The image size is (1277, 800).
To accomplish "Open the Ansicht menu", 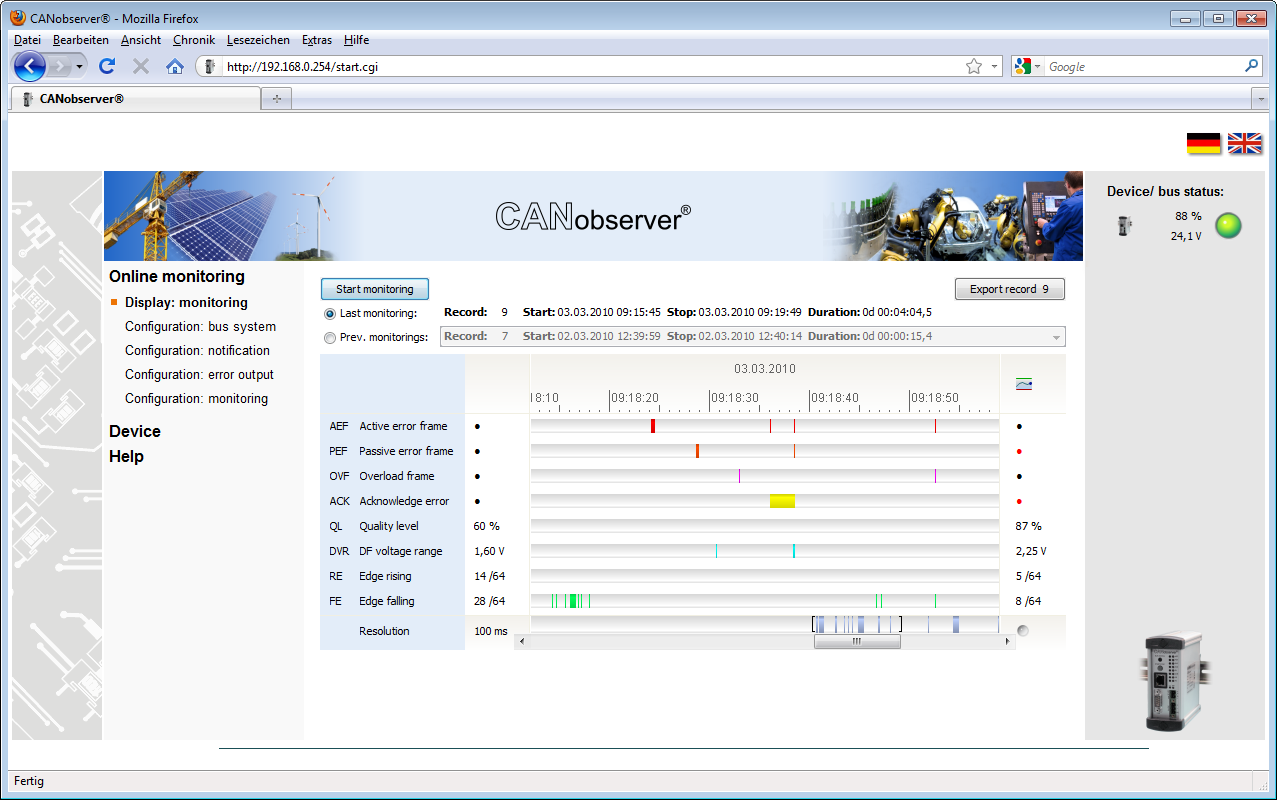I will click(141, 40).
